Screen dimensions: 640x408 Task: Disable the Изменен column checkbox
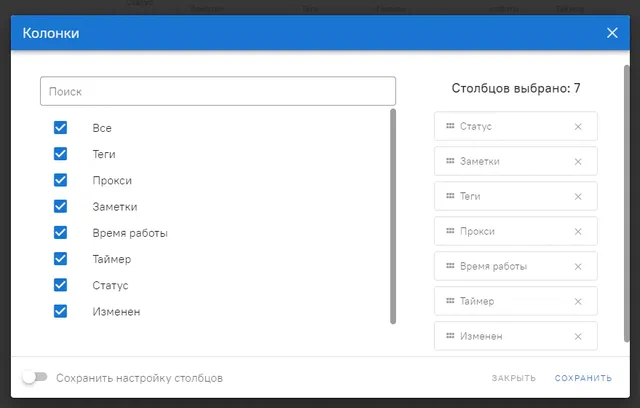pos(60,311)
